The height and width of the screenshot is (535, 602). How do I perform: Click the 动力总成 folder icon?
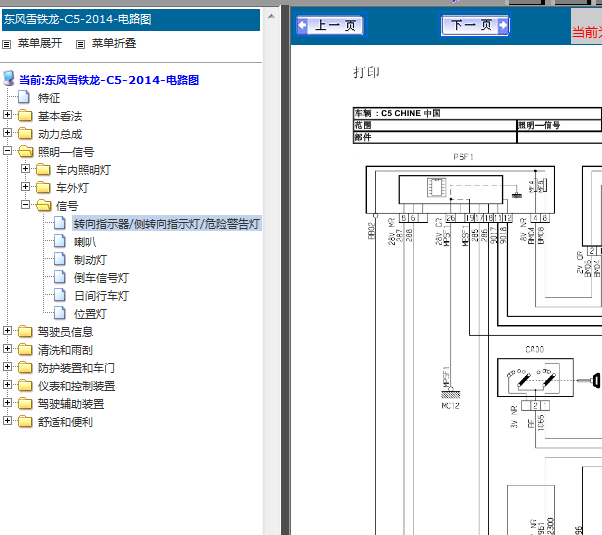25,133
